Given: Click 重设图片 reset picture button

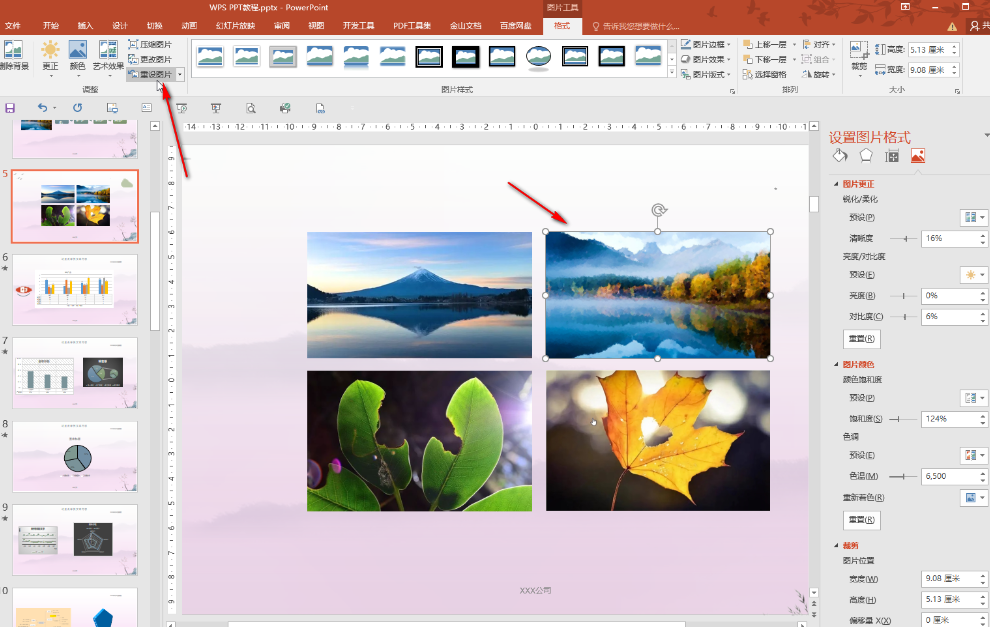Looking at the screenshot, I should 150,75.
